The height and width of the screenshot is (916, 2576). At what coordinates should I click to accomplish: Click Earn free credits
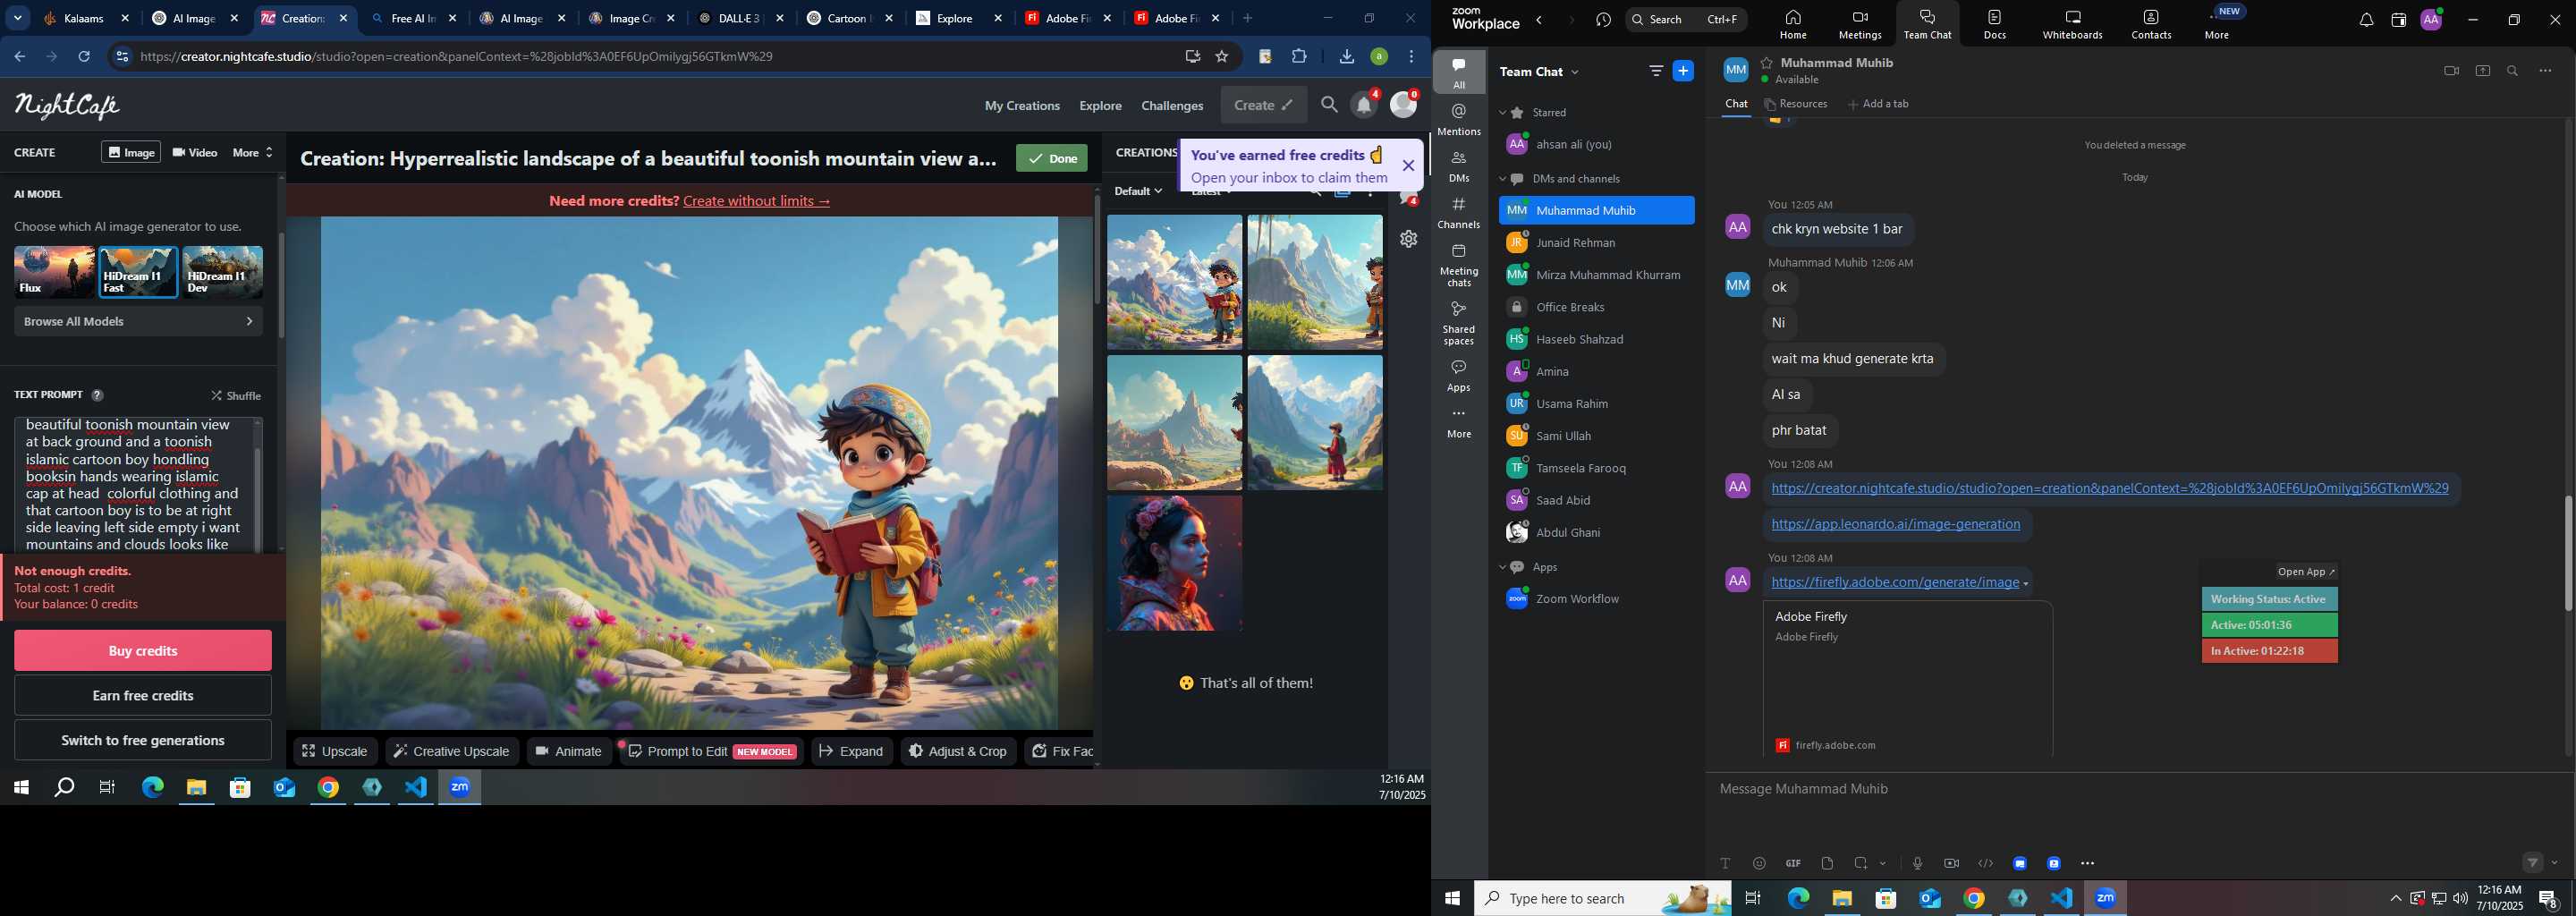(143, 695)
